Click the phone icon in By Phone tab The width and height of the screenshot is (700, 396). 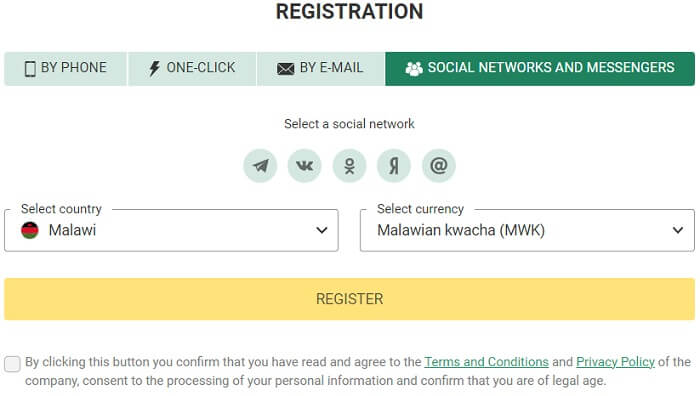coord(30,69)
